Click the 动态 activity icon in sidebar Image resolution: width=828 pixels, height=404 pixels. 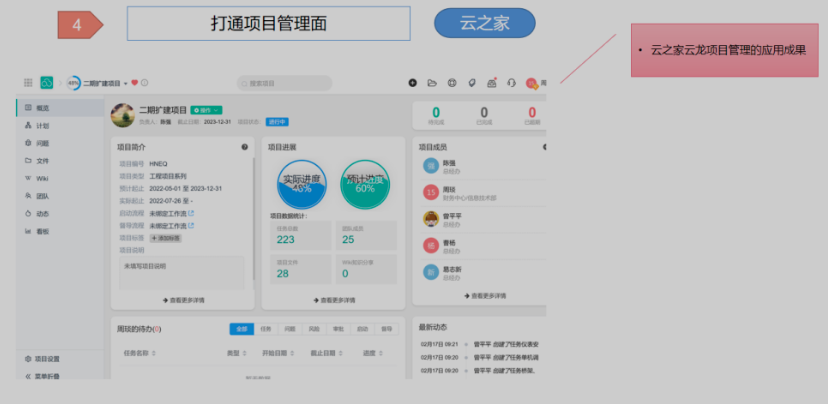(28, 213)
